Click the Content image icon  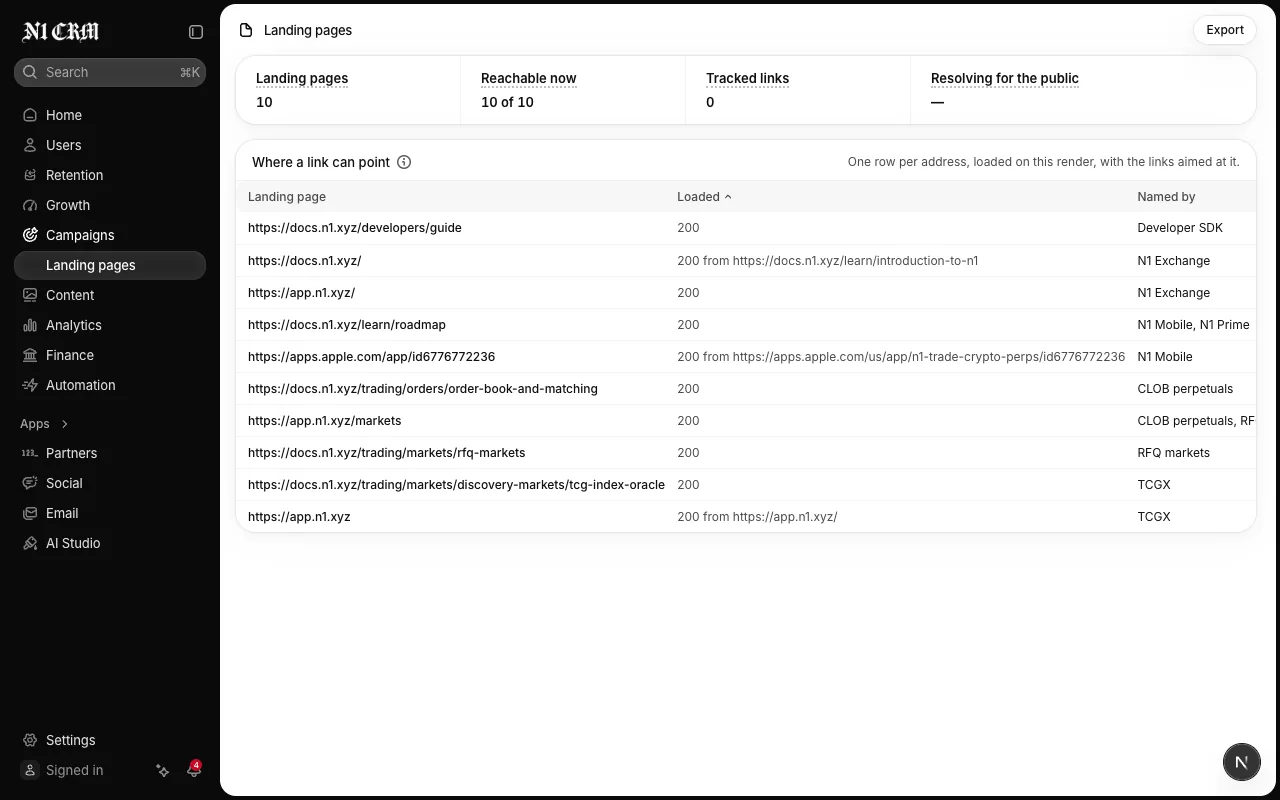[30, 295]
